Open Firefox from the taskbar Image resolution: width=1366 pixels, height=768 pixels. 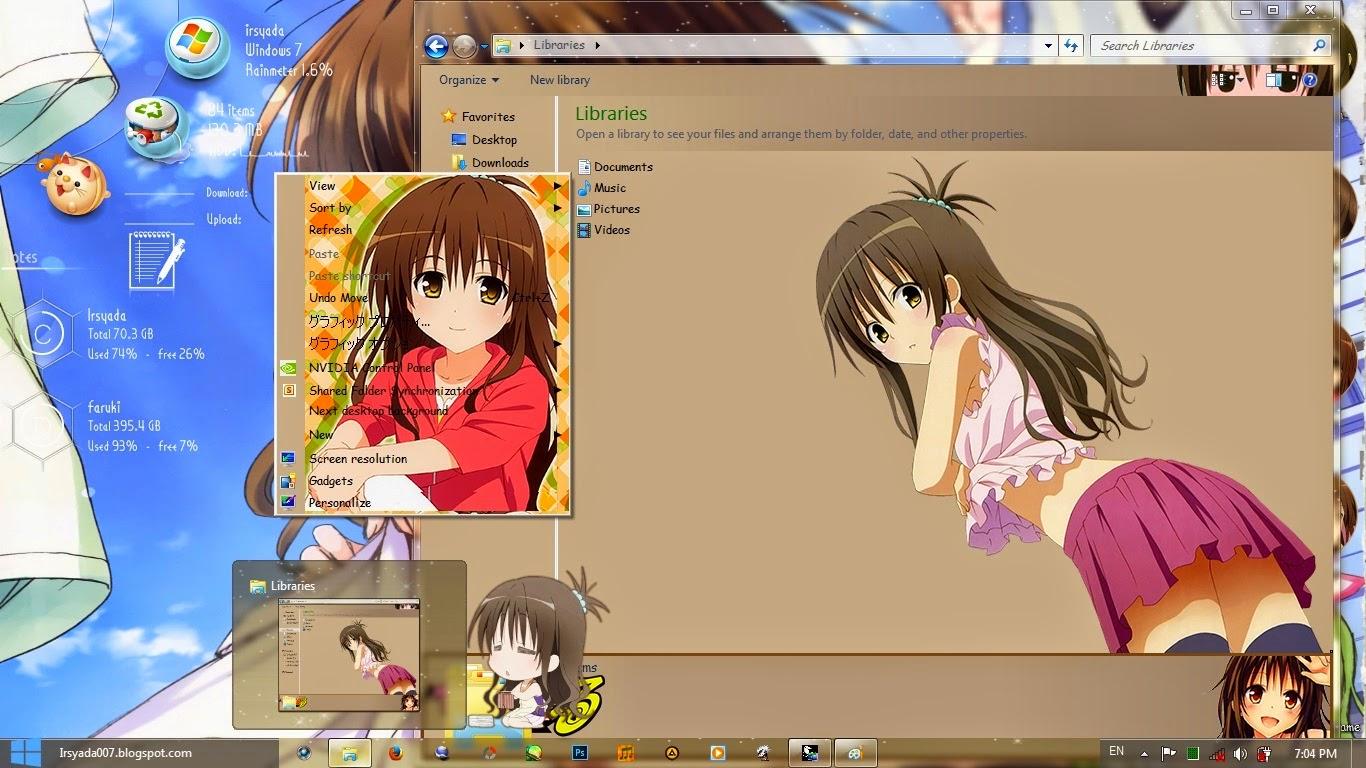pos(395,753)
